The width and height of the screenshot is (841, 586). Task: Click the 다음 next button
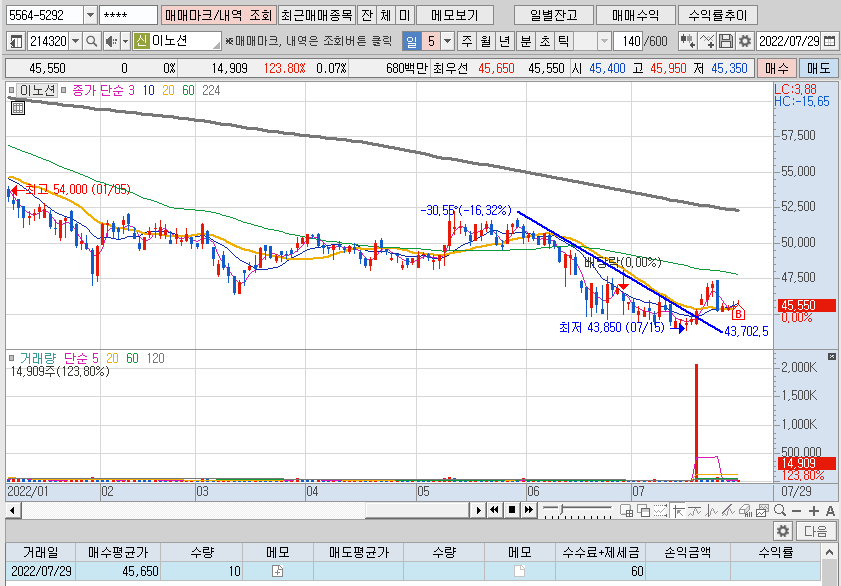click(816, 531)
